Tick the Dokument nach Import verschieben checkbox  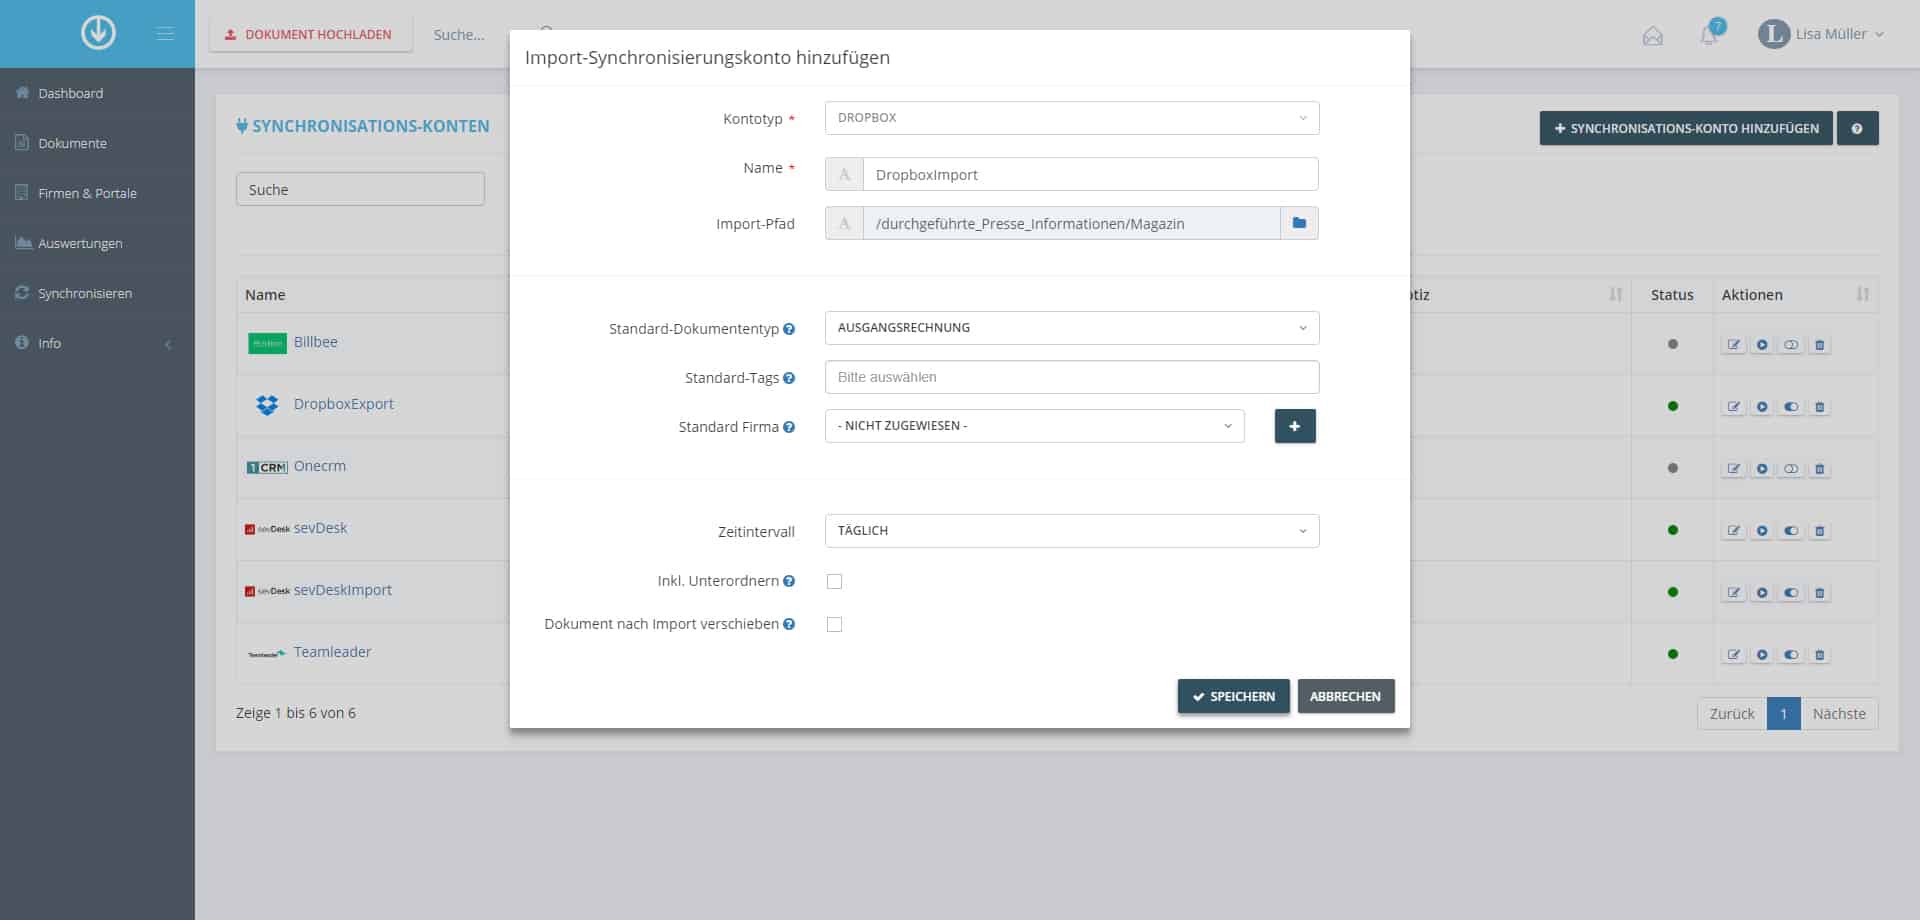835,624
